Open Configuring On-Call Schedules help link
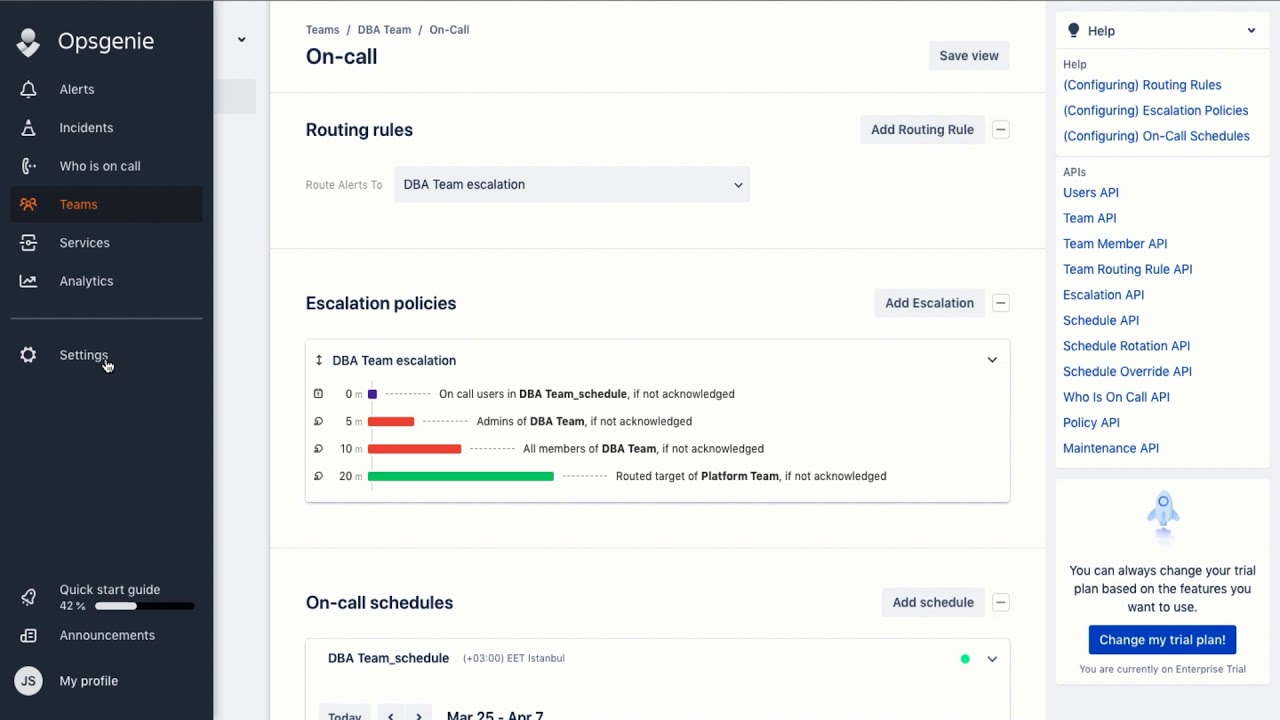 (x=1156, y=136)
